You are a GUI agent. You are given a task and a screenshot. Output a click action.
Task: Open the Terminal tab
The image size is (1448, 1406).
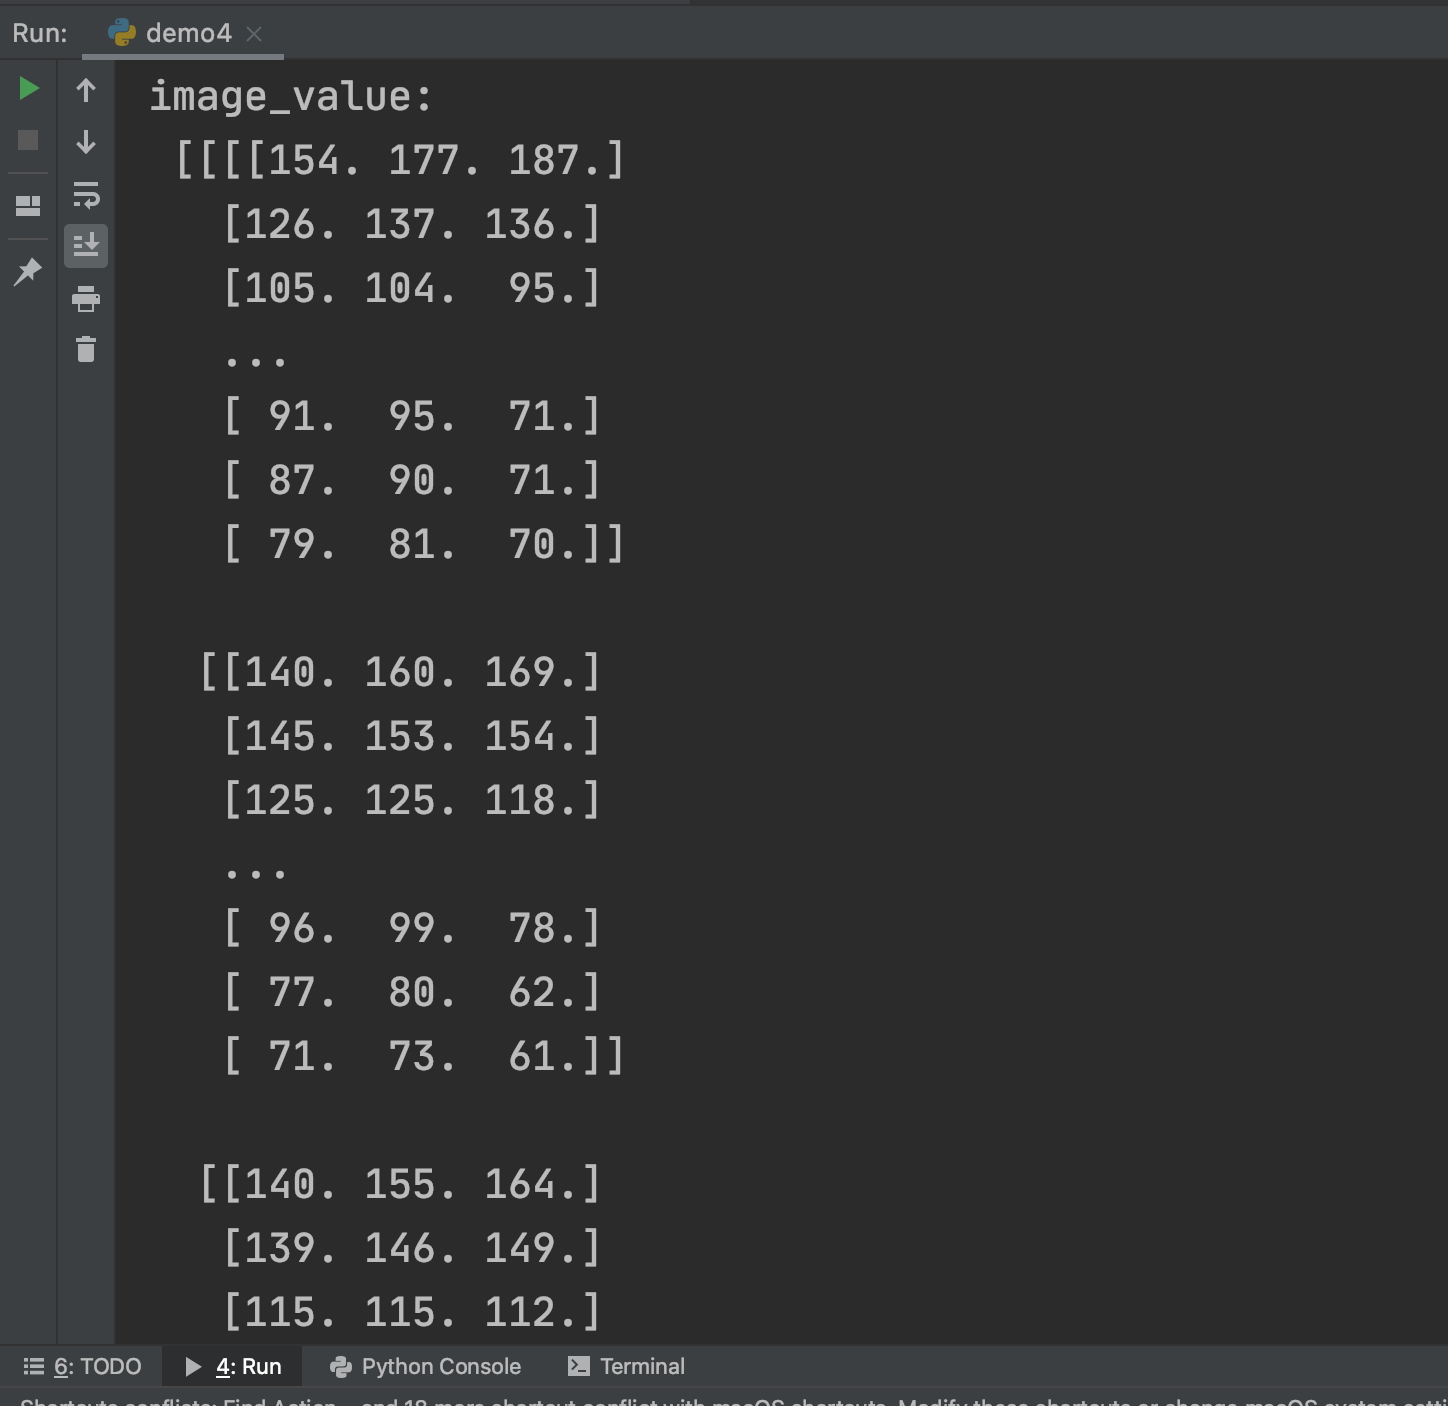click(x=627, y=1366)
